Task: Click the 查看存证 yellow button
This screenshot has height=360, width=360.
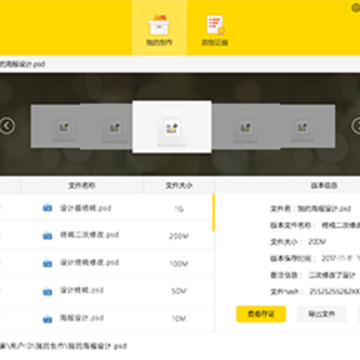Action: point(261,314)
